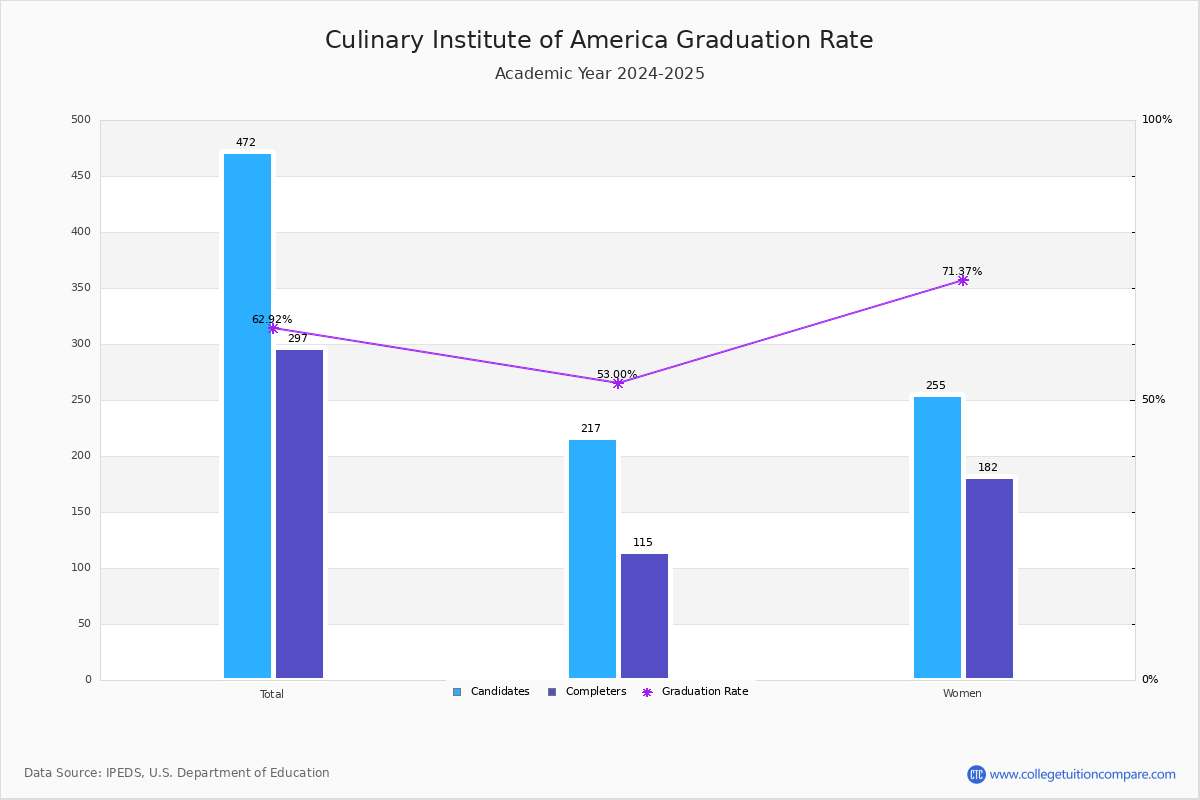Toggle the Graduation Rate series legend label
The width and height of the screenshot is (1200, 800).
705,692
